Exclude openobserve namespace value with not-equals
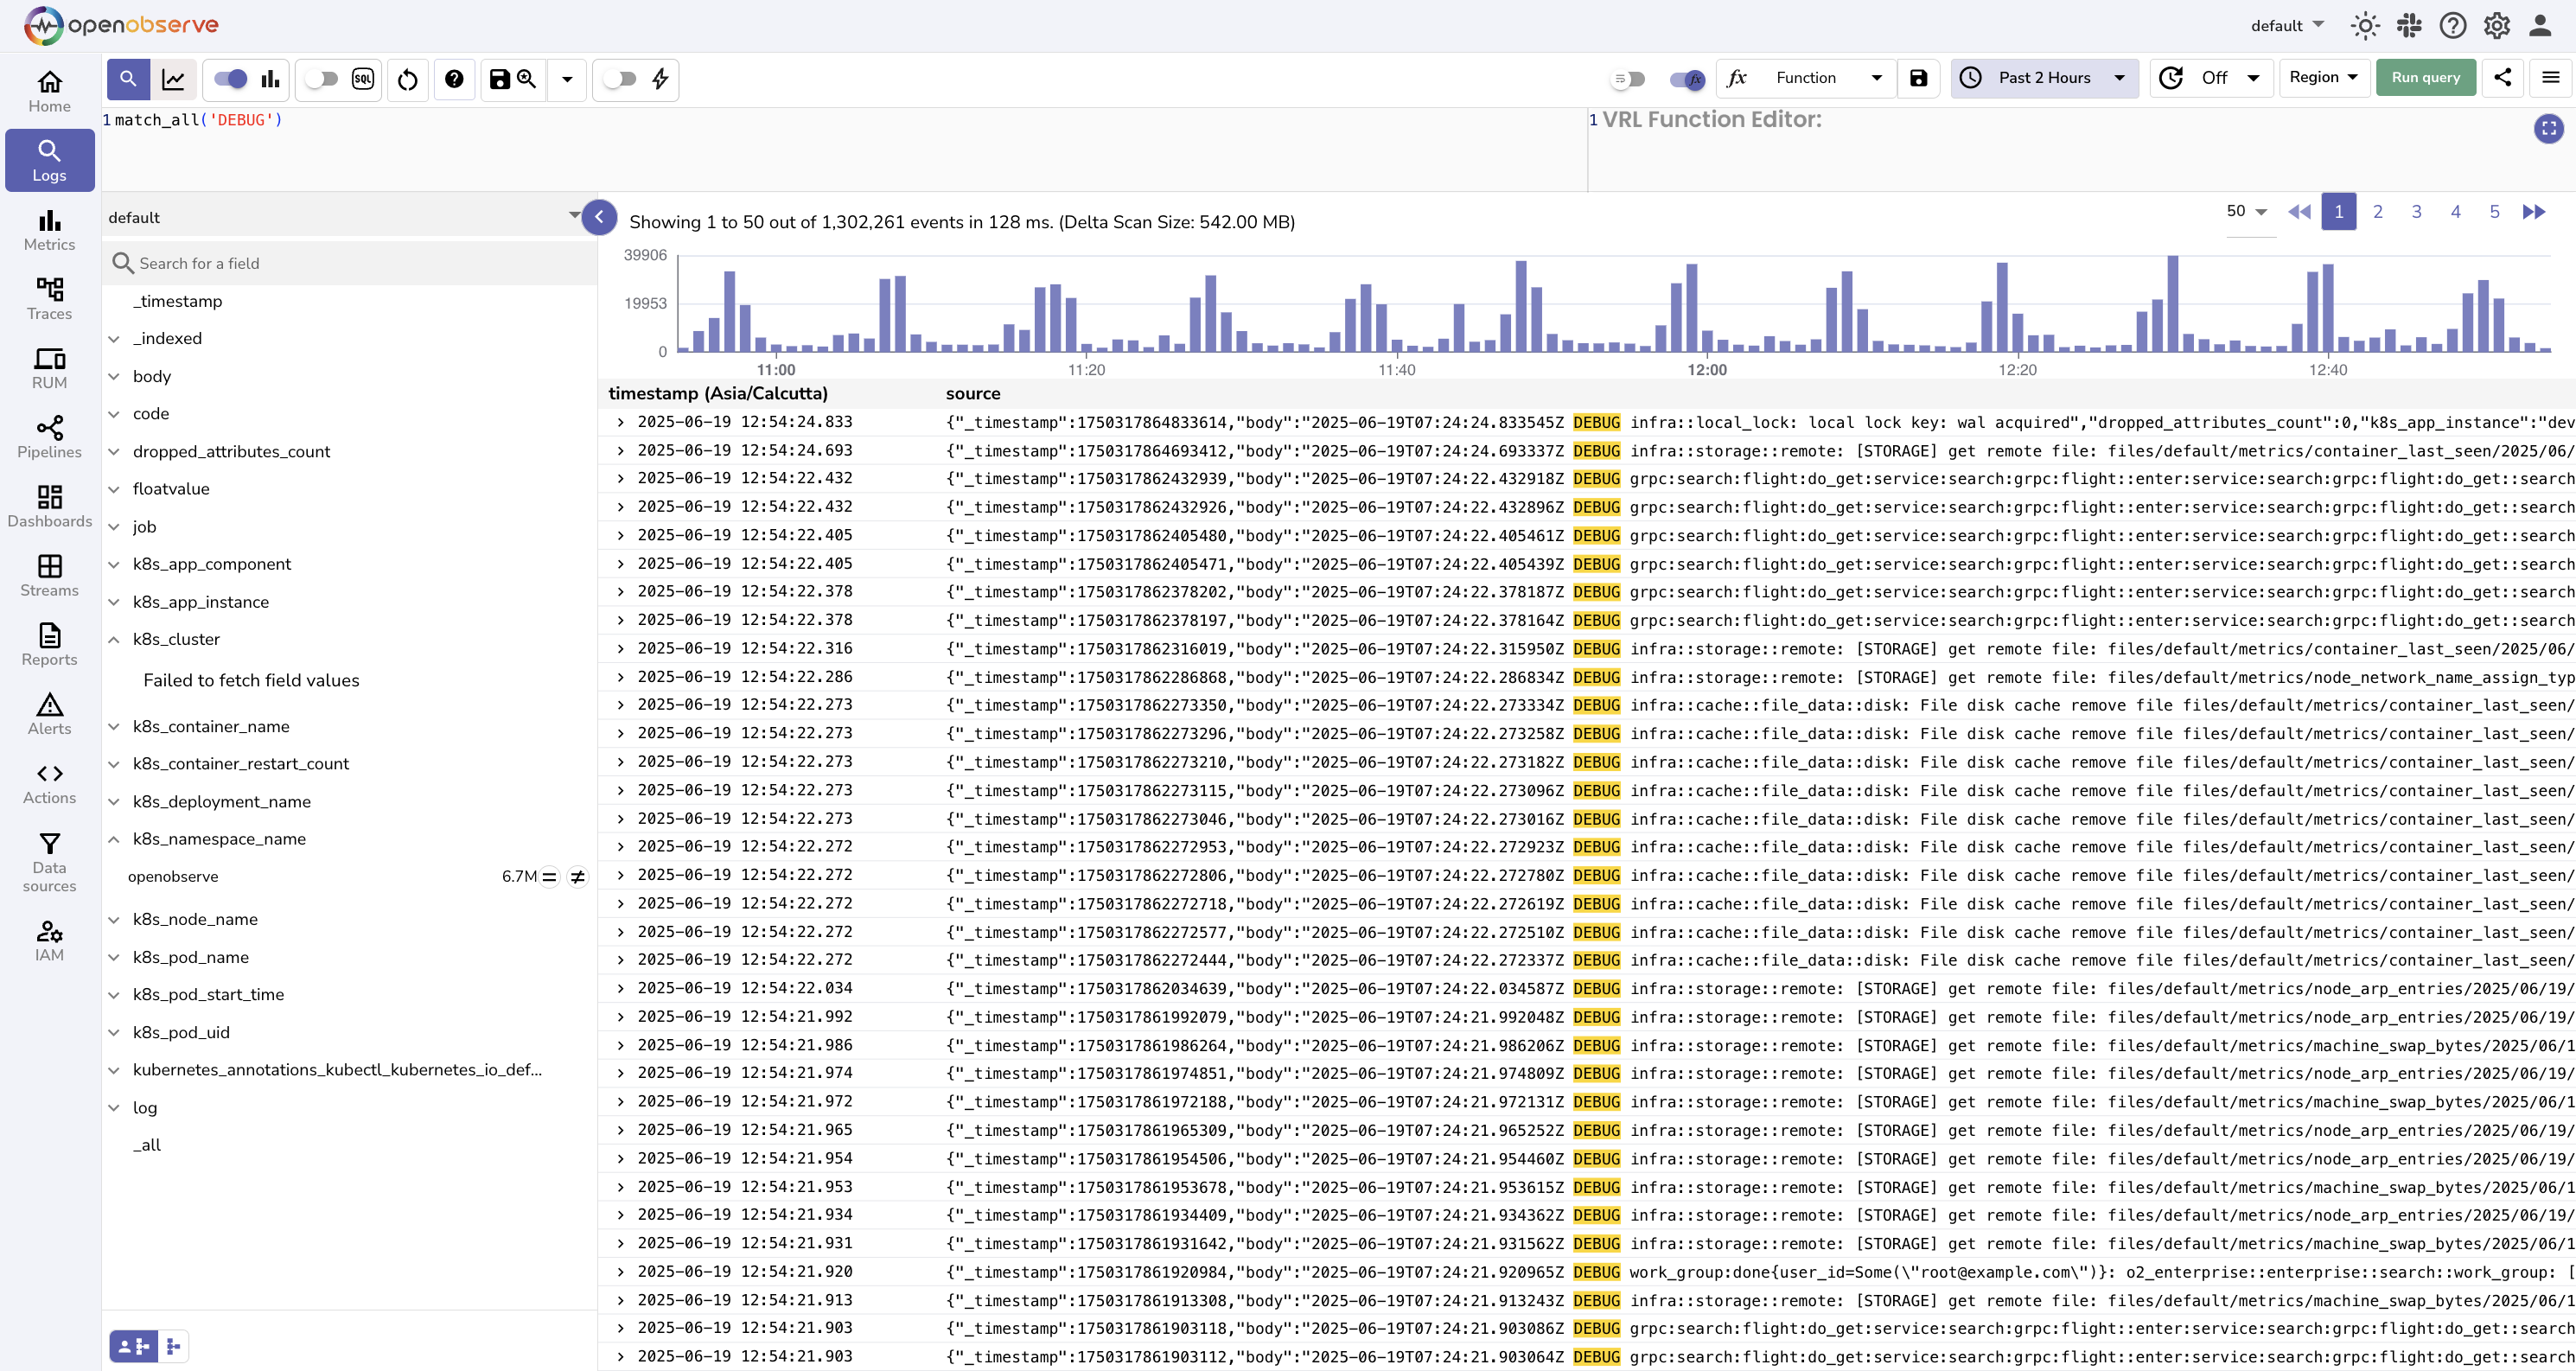 point(577,877)
